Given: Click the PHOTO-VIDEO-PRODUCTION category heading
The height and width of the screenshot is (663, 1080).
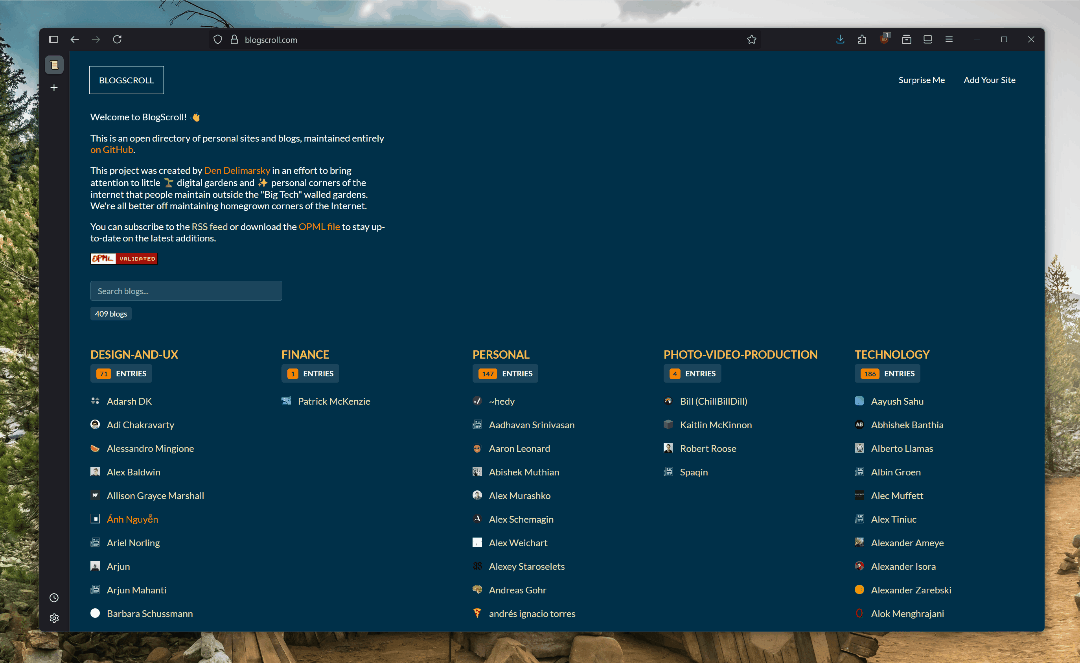Looking at the screenshot, I should (740, 355).
